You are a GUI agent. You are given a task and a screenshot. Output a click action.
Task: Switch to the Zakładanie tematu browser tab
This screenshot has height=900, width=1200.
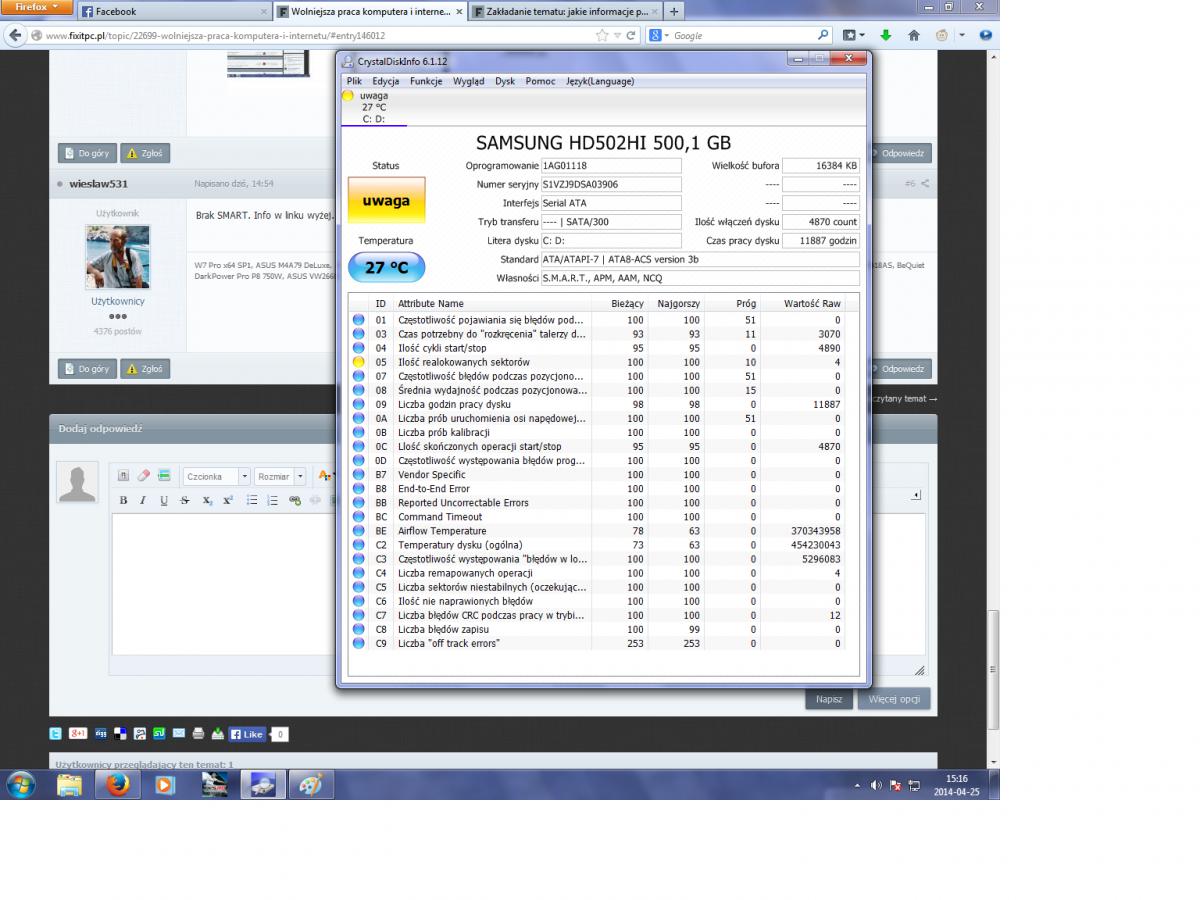[563, 12]
